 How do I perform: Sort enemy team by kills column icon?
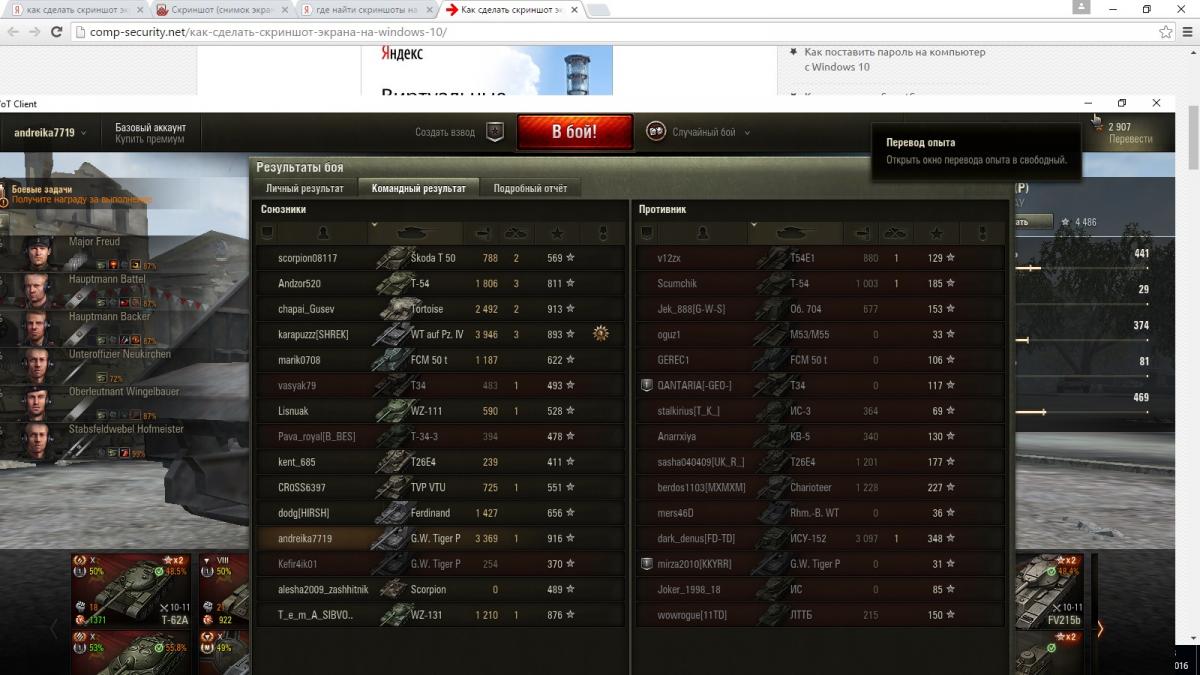pyautogui.click(x=896, y=233)
